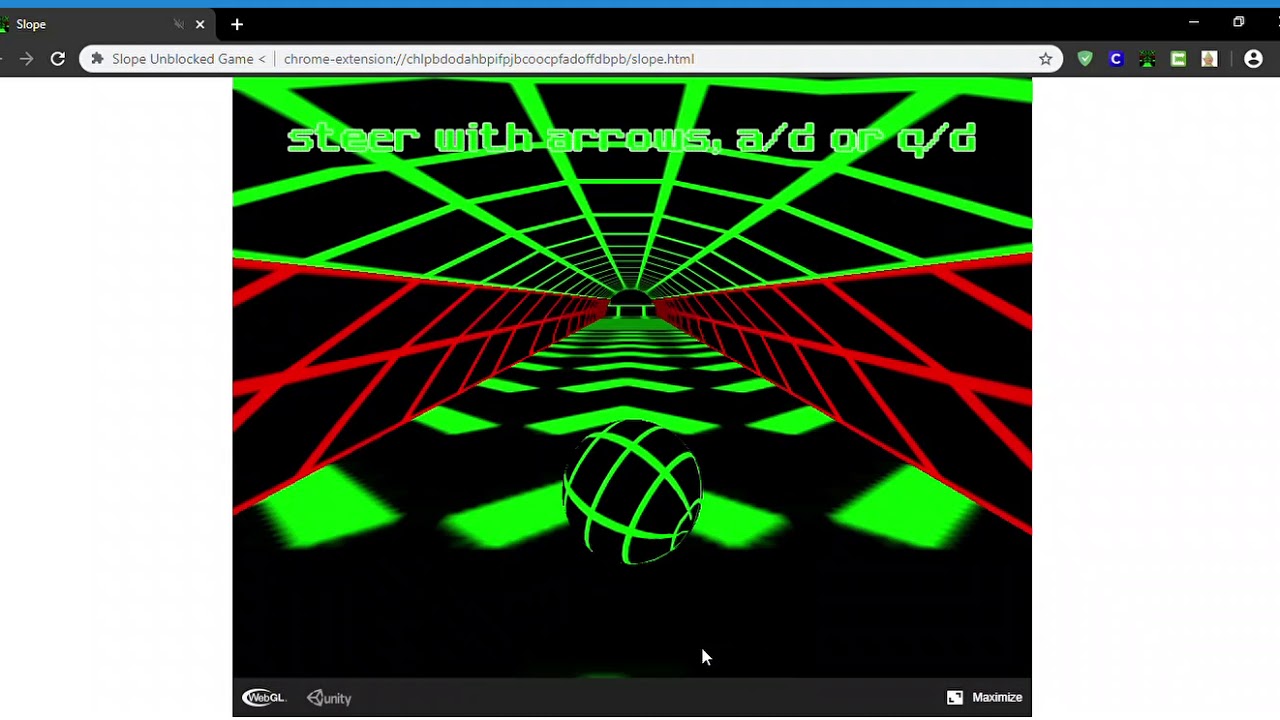Image resolution: width=1280 pixels, height=720 pixels.
Task: Click 'Slope Unblocked Game' text in address bar
Action: click(x=183, y=59)
